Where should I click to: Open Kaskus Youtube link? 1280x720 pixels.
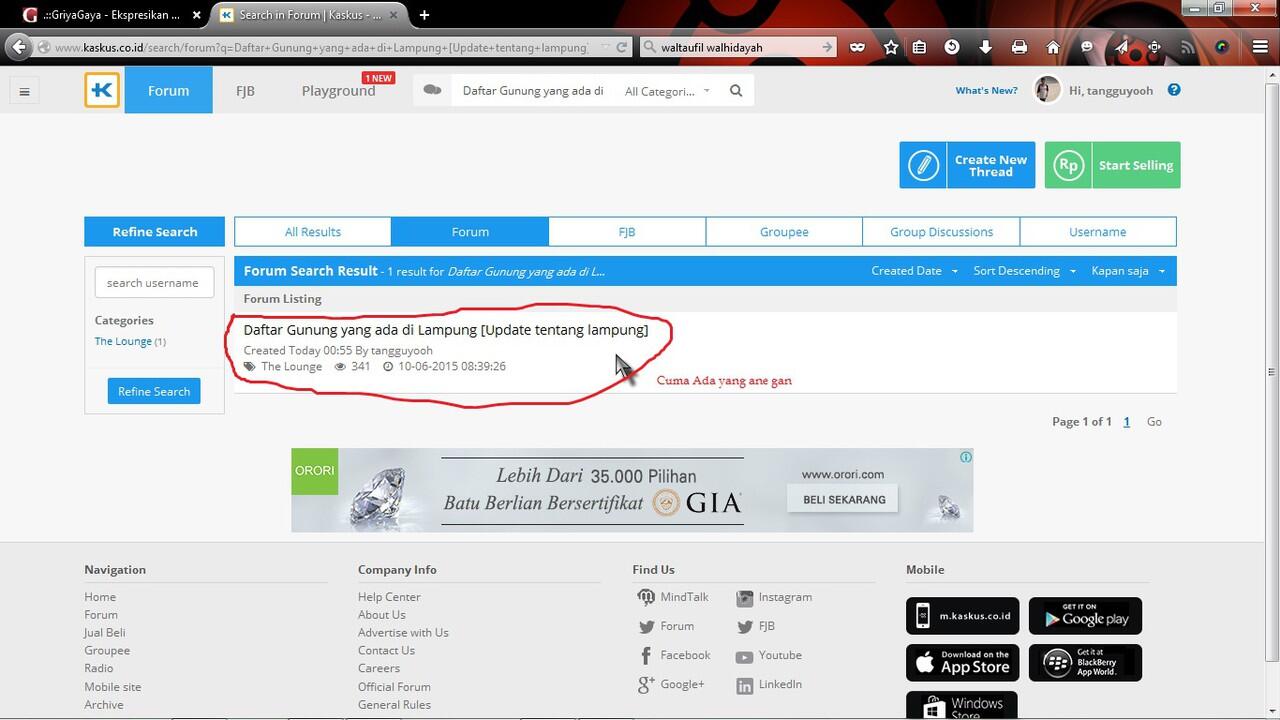pos(769,655)
